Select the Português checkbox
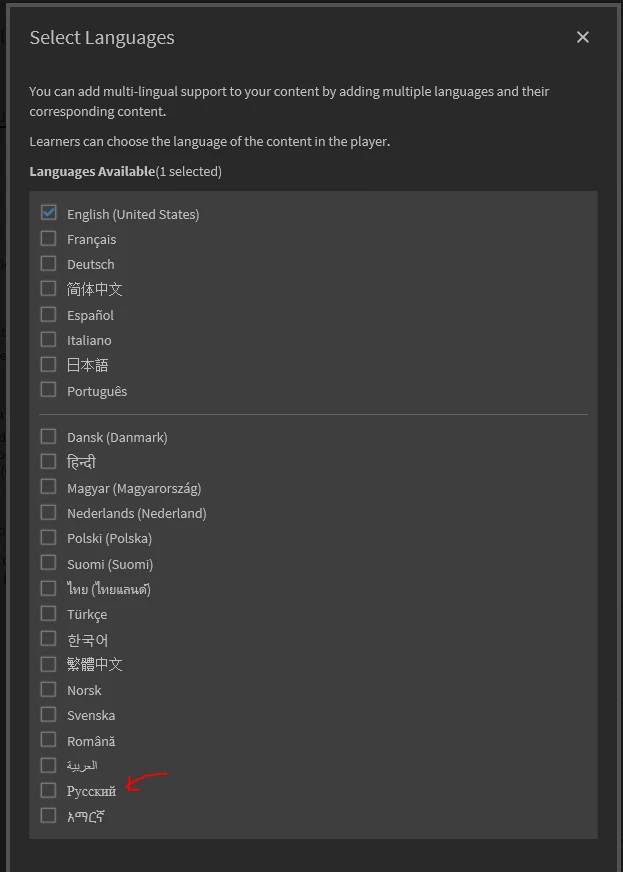Screen dimensions: 623x872 pyautogui.click(x=48, y=390)
